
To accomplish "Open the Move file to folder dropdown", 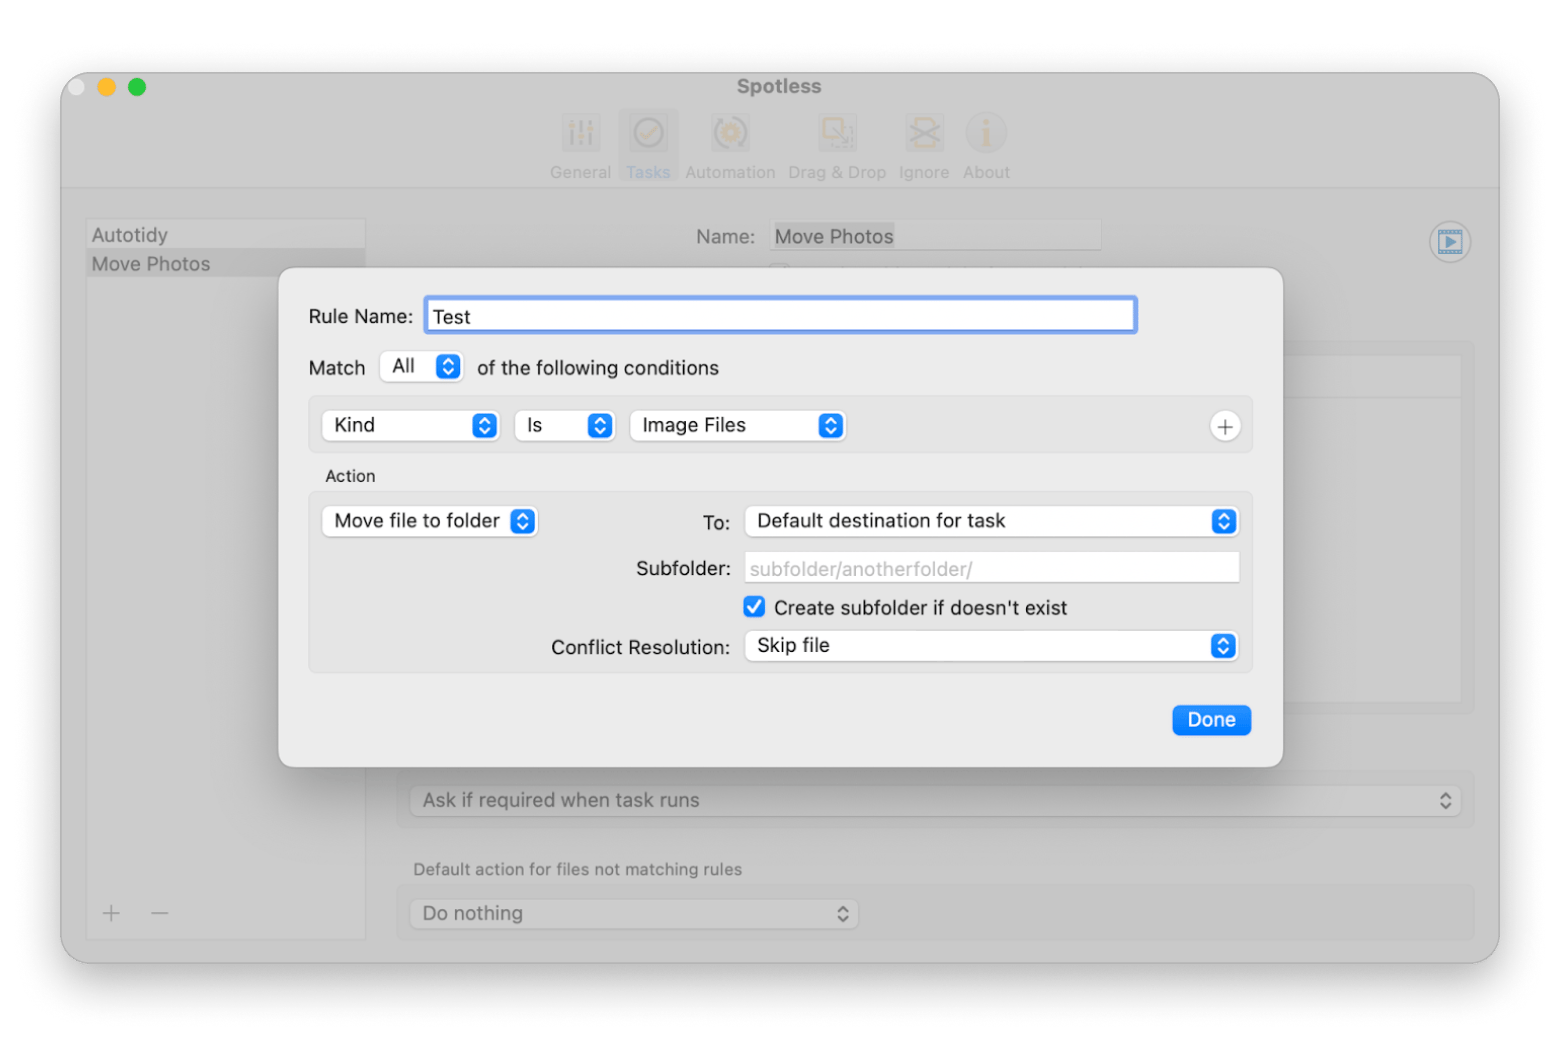I will click(429, 521).
